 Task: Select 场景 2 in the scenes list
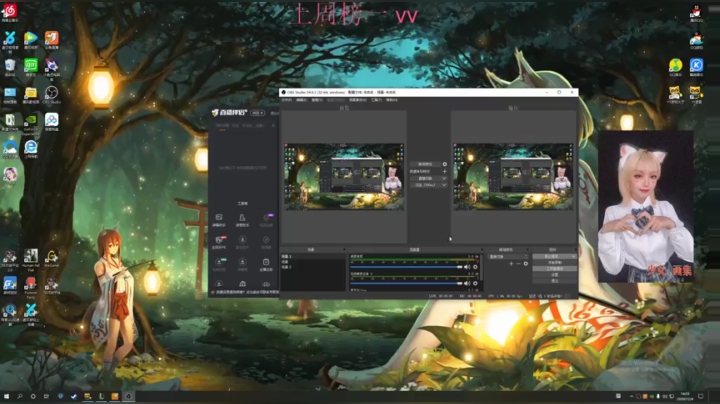pos(312,267)
